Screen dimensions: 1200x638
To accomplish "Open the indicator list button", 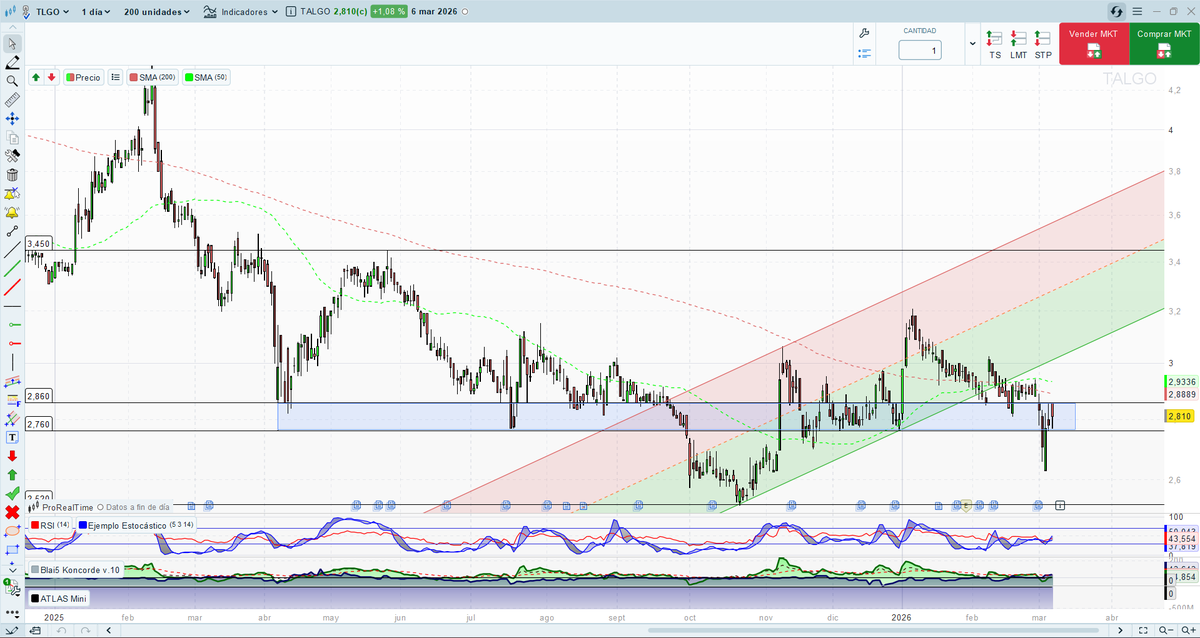I will point(115,77).
